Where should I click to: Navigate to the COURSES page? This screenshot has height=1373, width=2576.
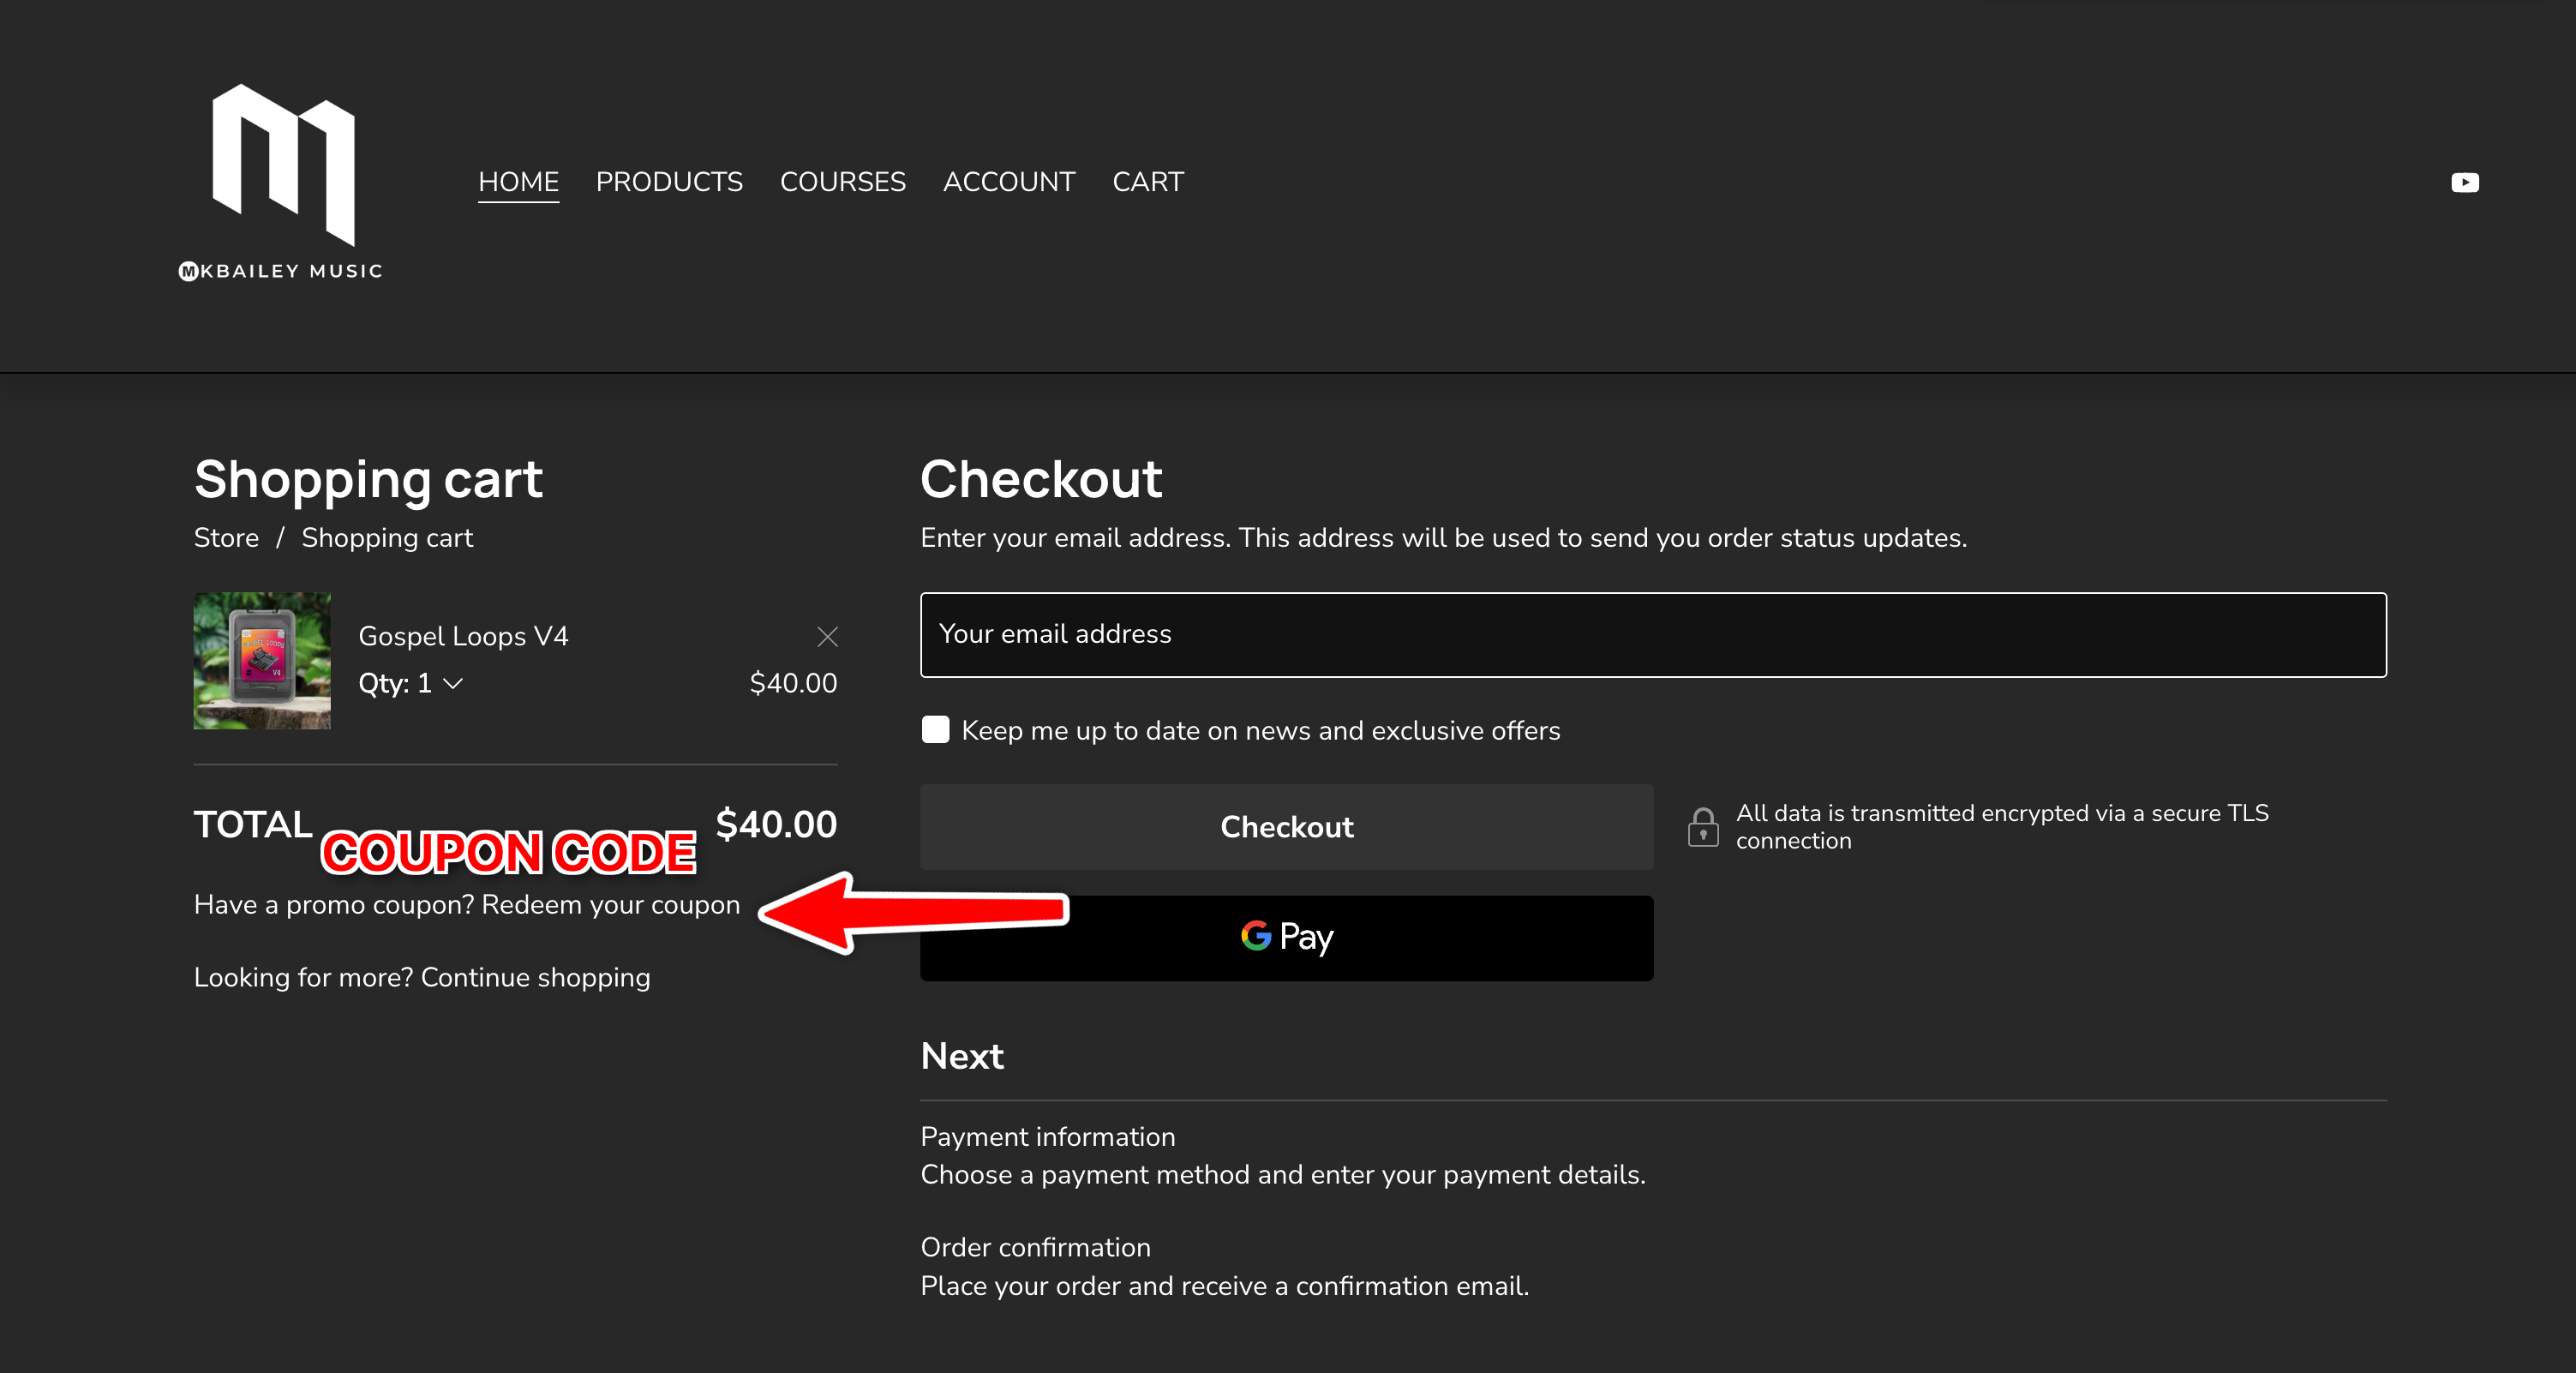[x=842, y=182]
